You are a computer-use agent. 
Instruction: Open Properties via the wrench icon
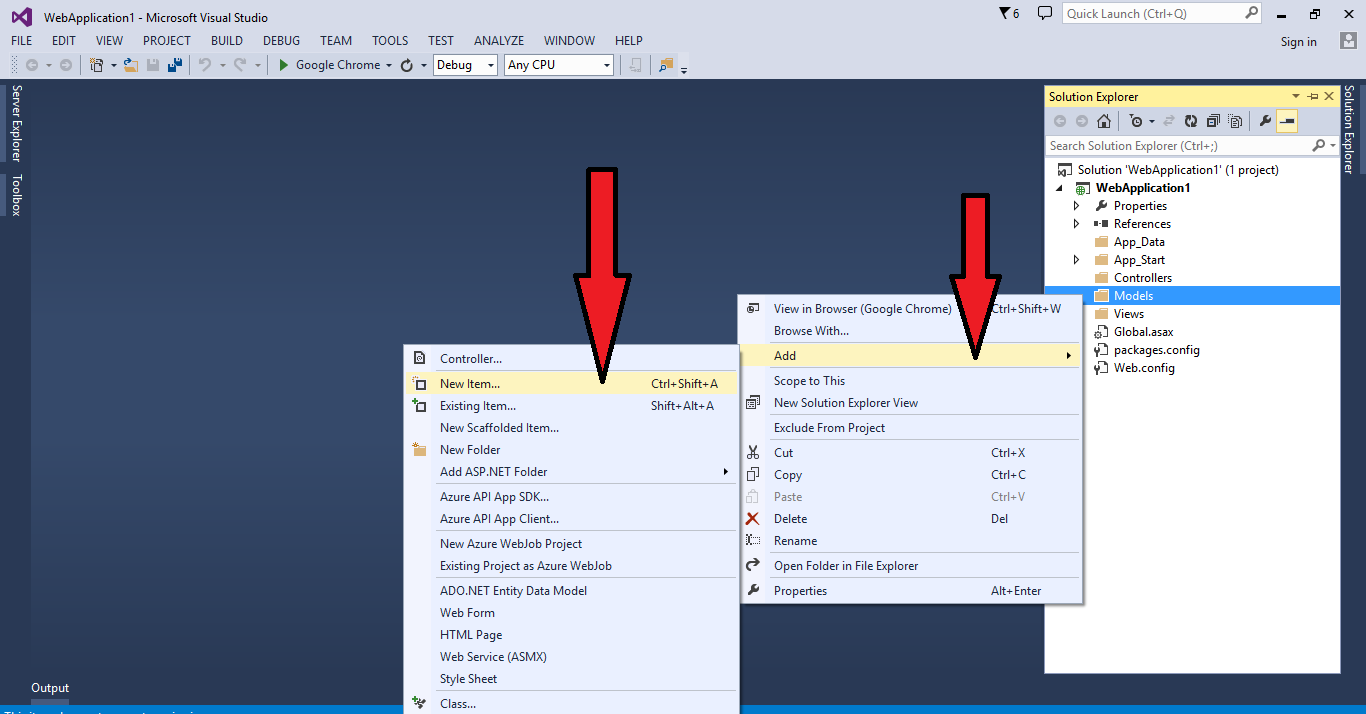point(1266,120)
